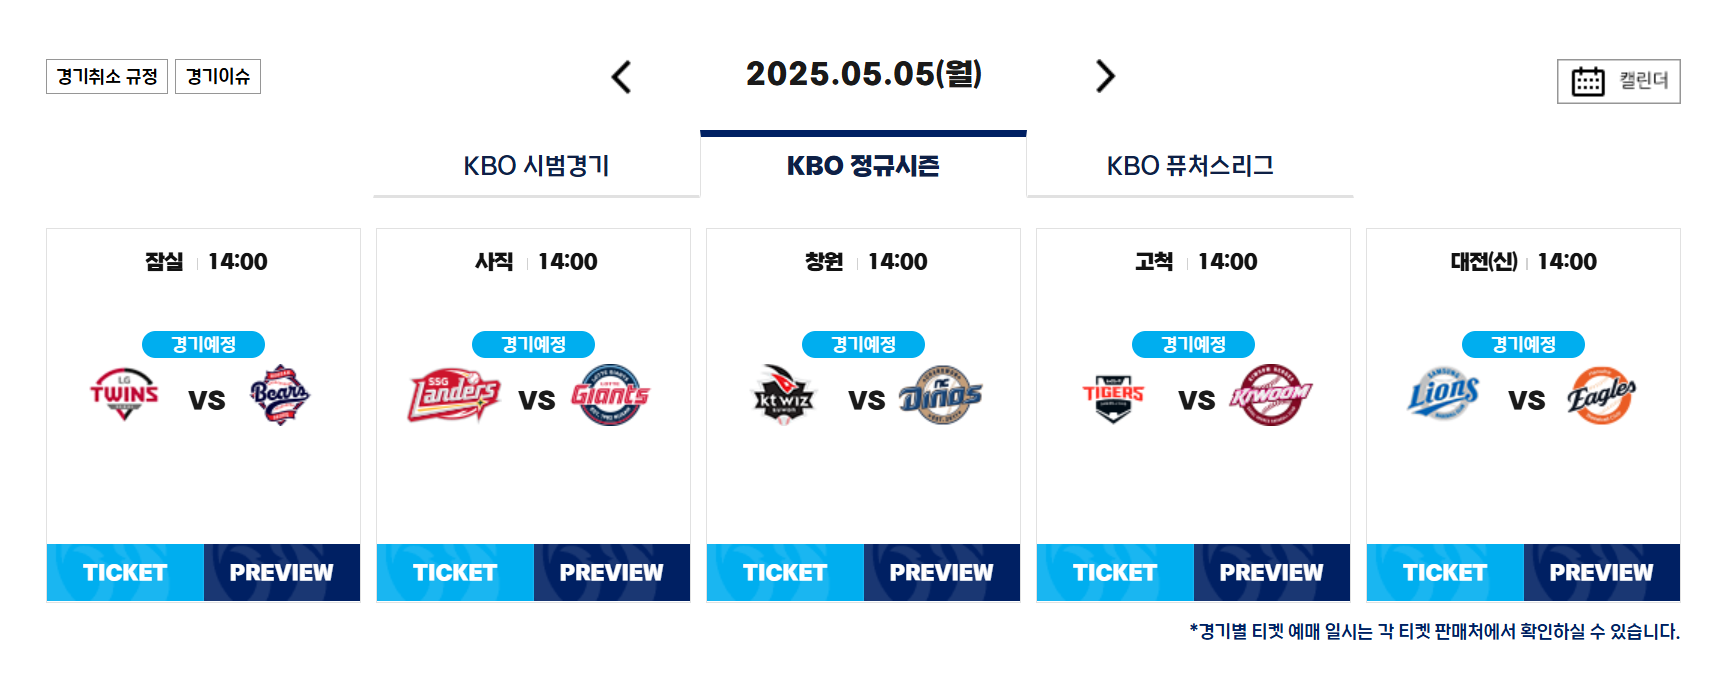Click the Kiwoom Heroes team logo
The height and width of the screenshot is (700, 1714).
click(1272, 396)
